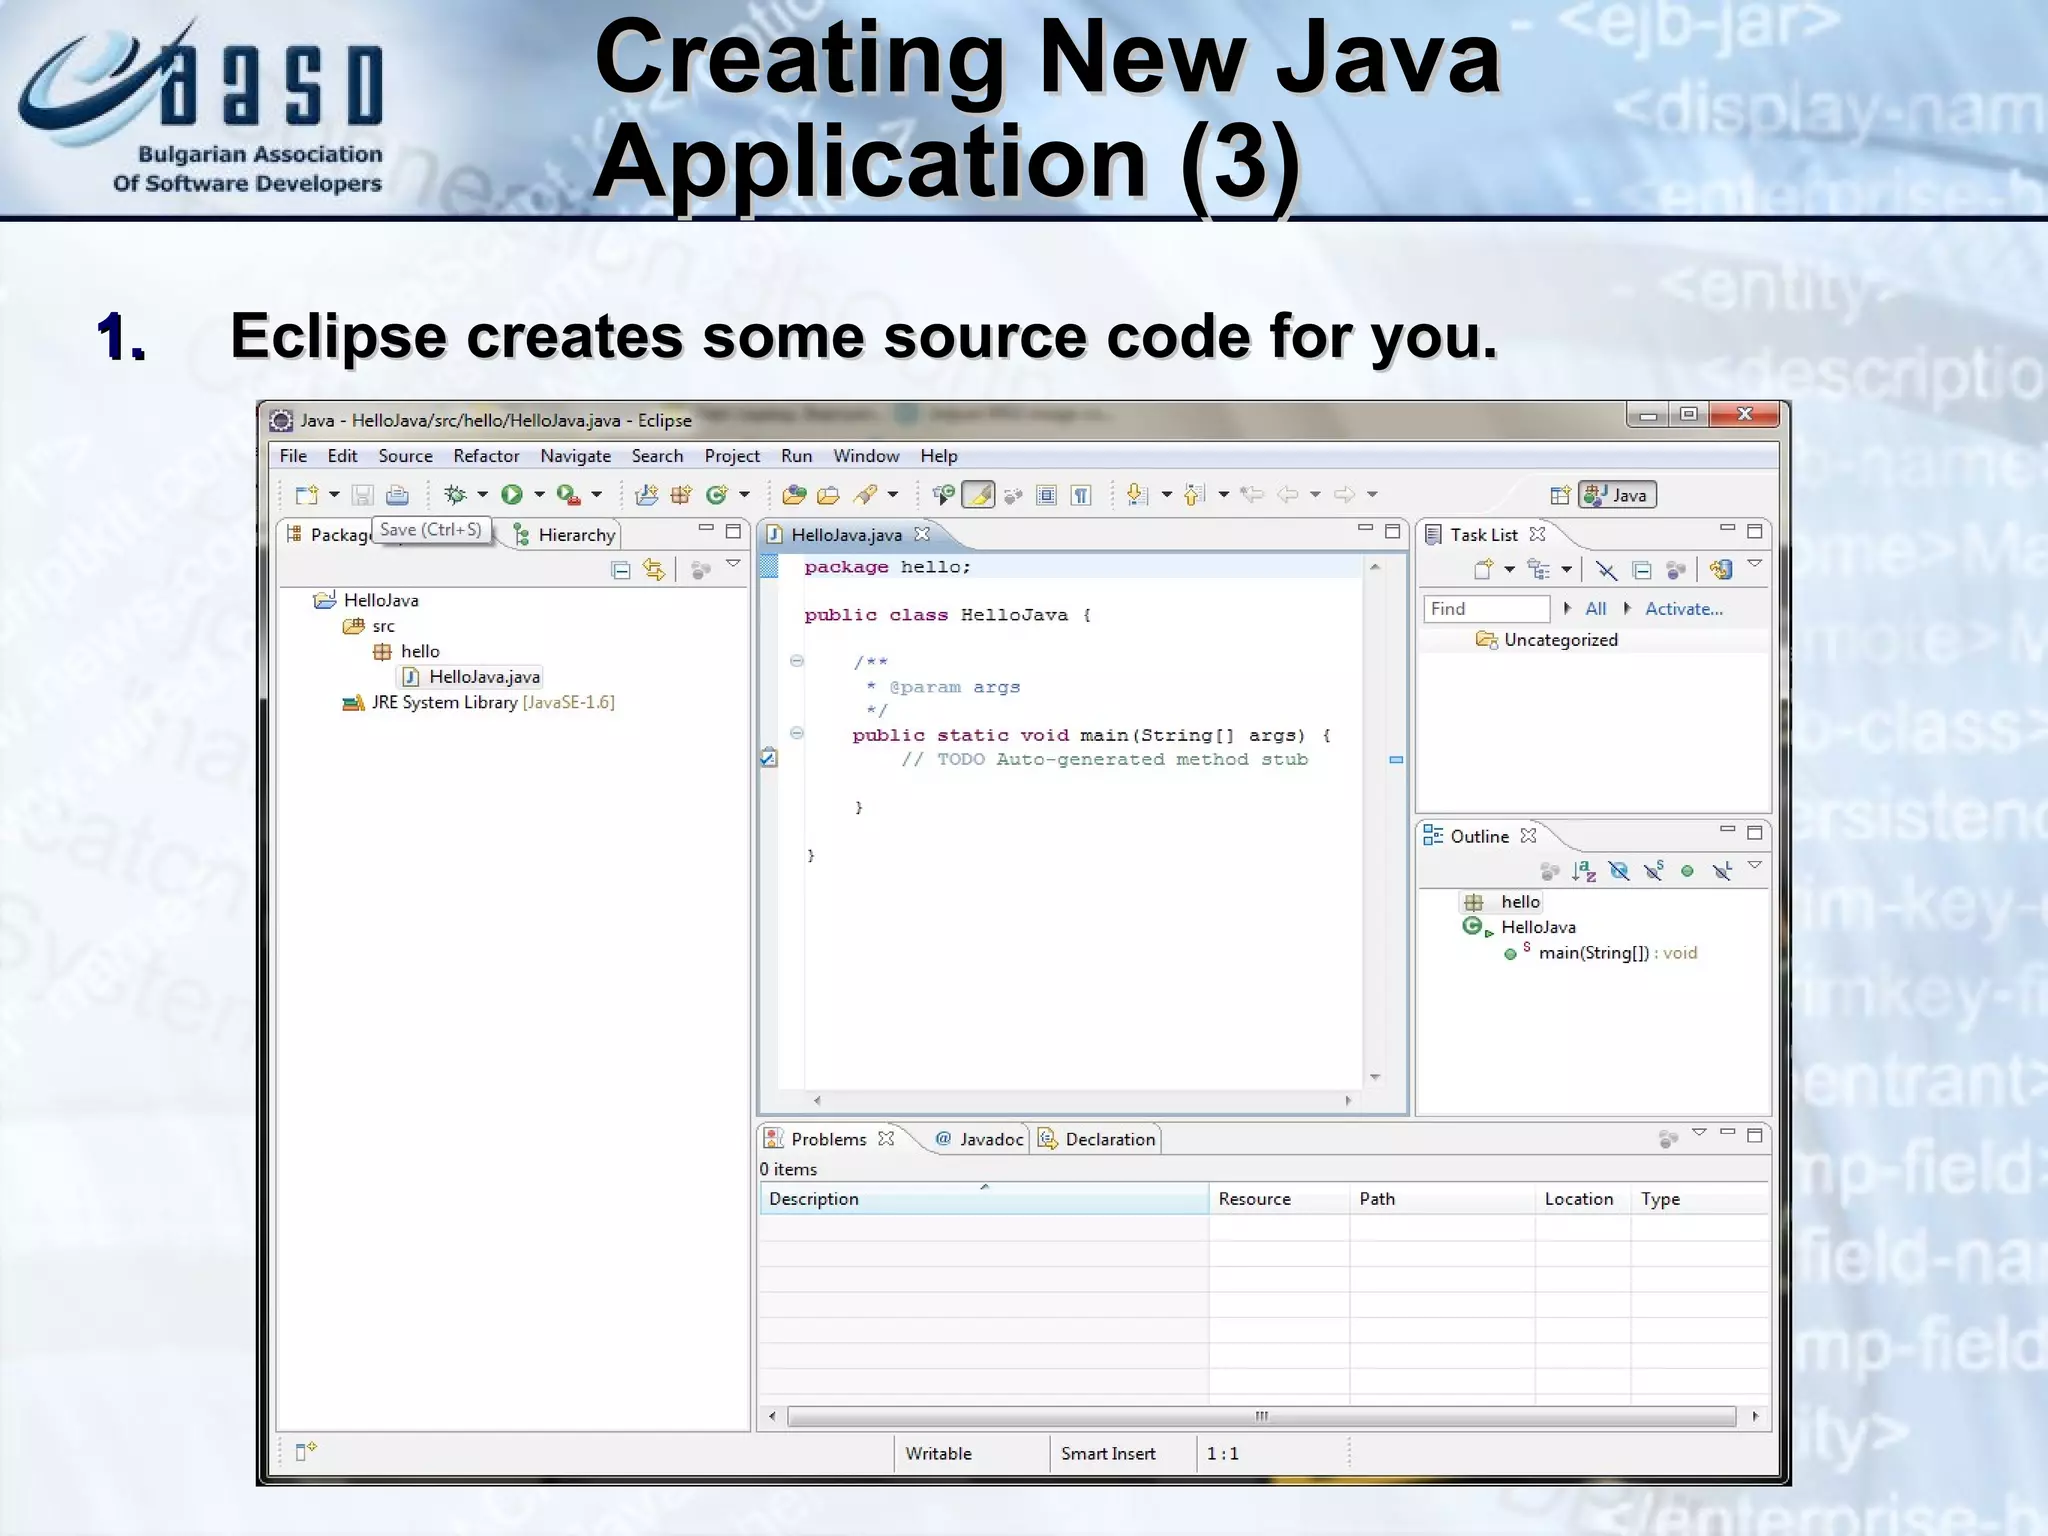Open the Run menu
Image resolution: width=2048 pixels, height=1536 pixels.
pos(796,456)
